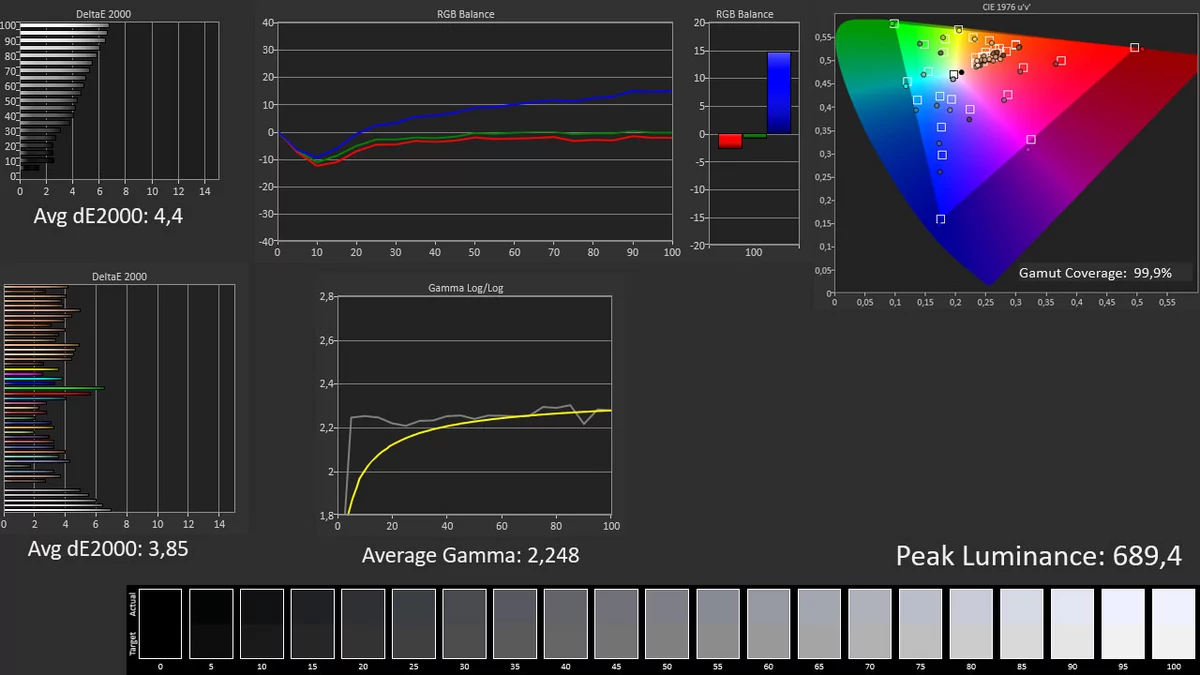
Task: Select the grayscale swatch labeled 85
Action: click(x=1021, y=623)
